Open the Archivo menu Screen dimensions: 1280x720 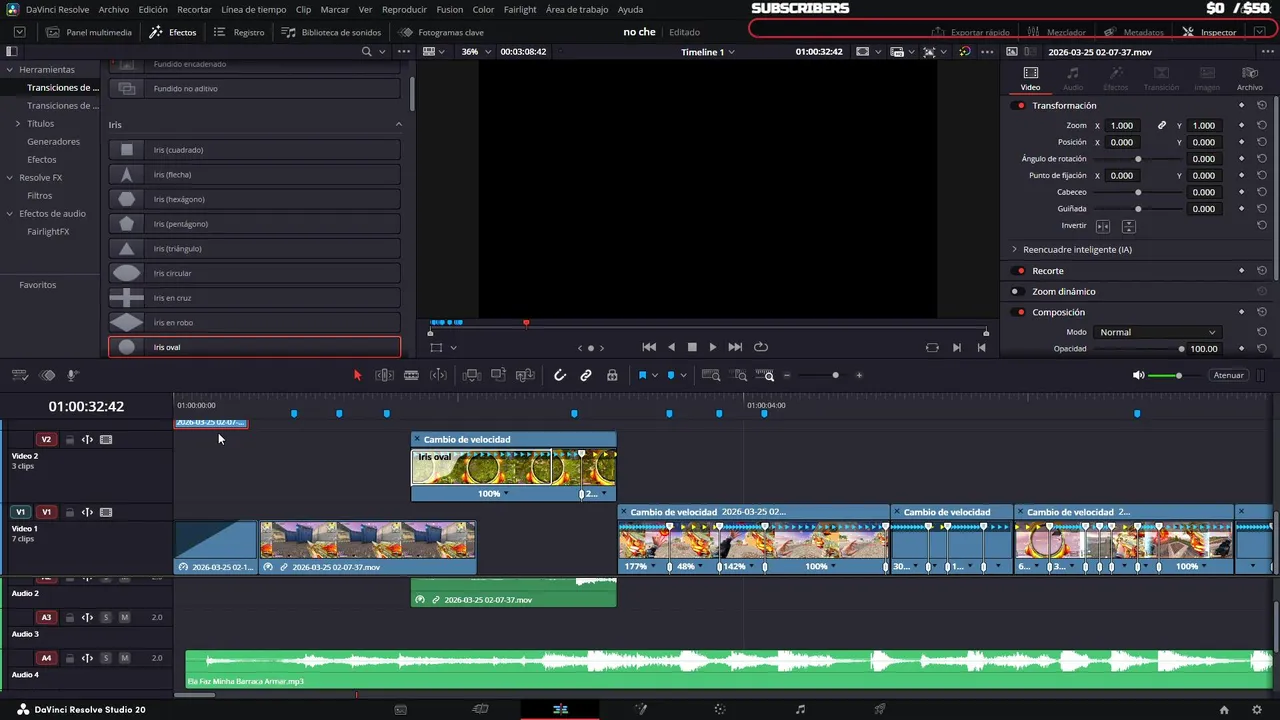point(113,9)
